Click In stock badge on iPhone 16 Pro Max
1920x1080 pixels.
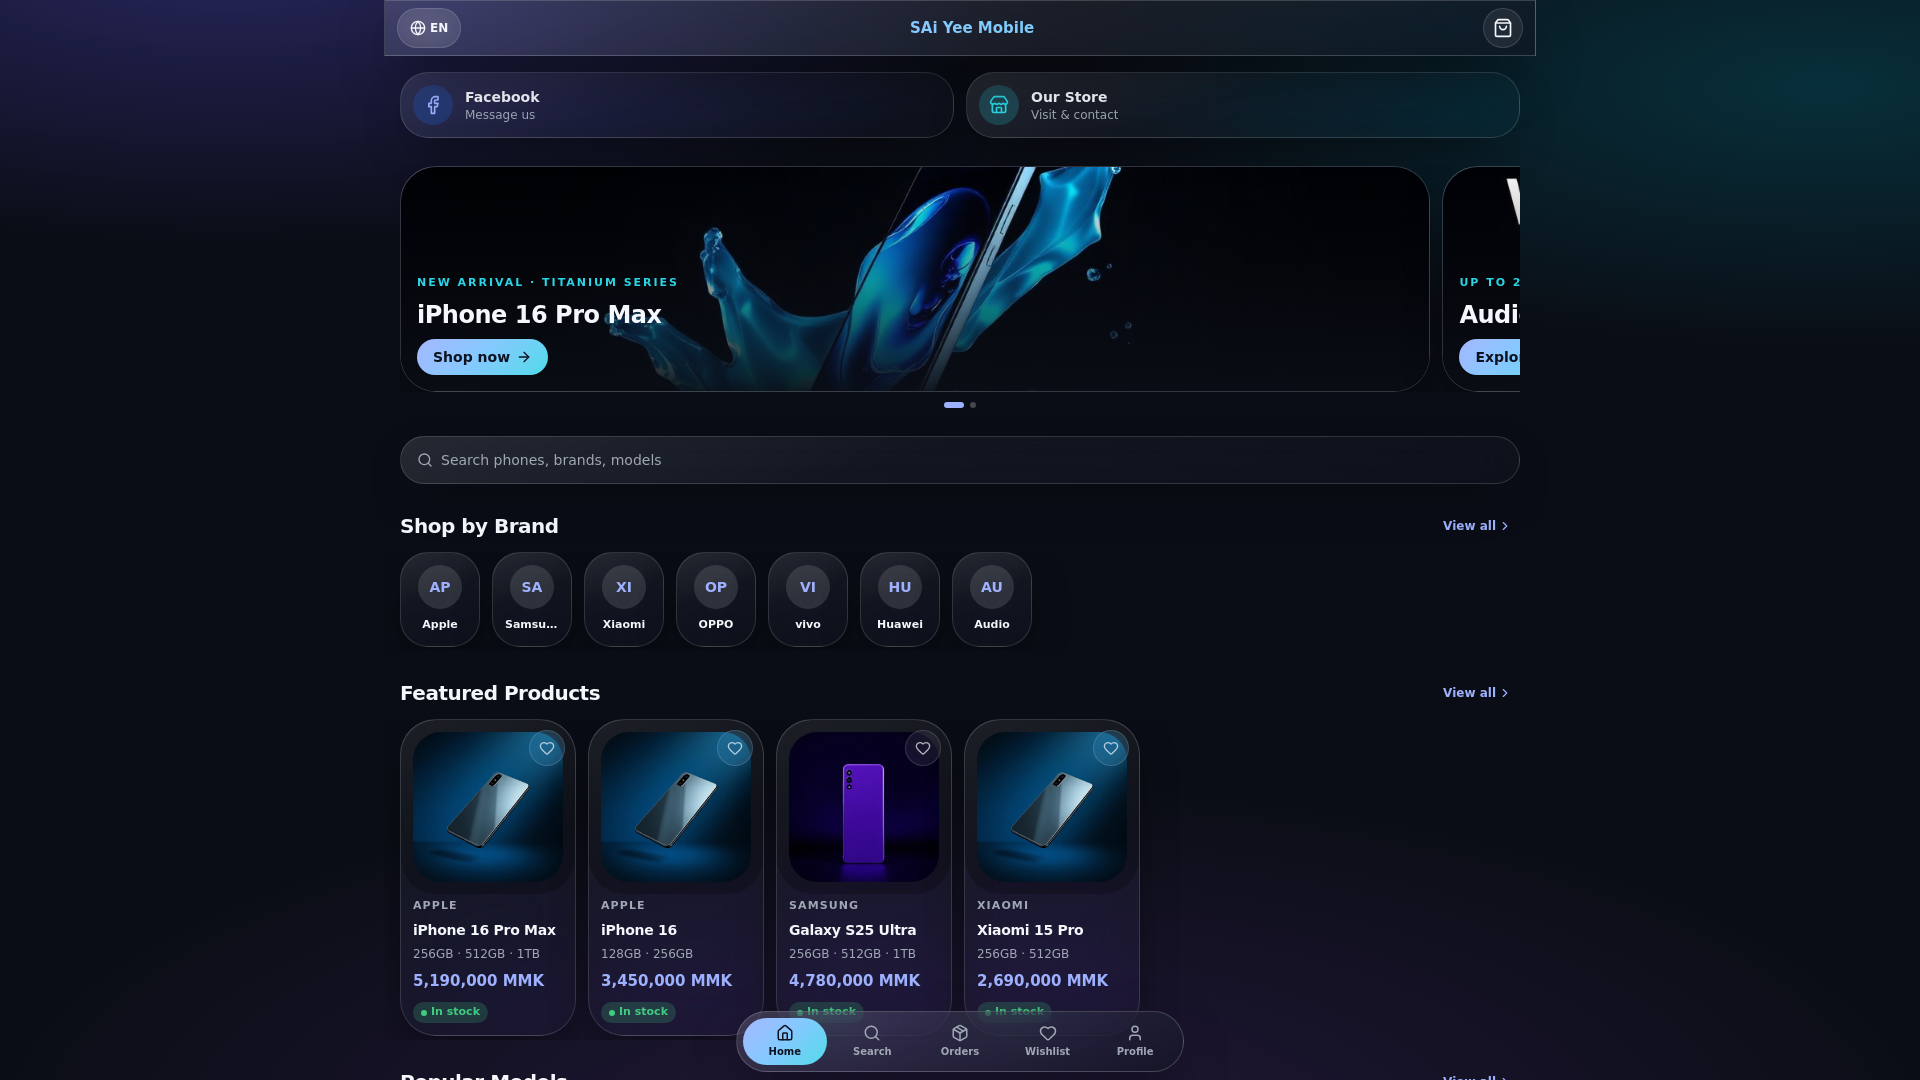click(450, 1012)
